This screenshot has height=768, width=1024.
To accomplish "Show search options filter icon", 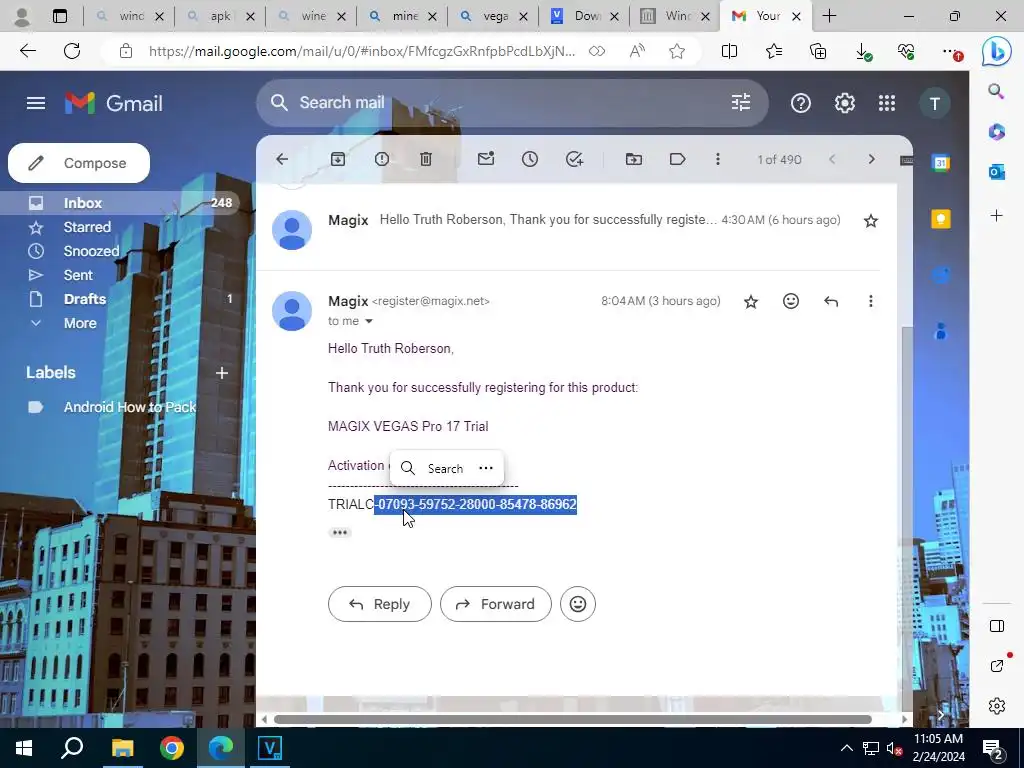I will coord(741,103).
